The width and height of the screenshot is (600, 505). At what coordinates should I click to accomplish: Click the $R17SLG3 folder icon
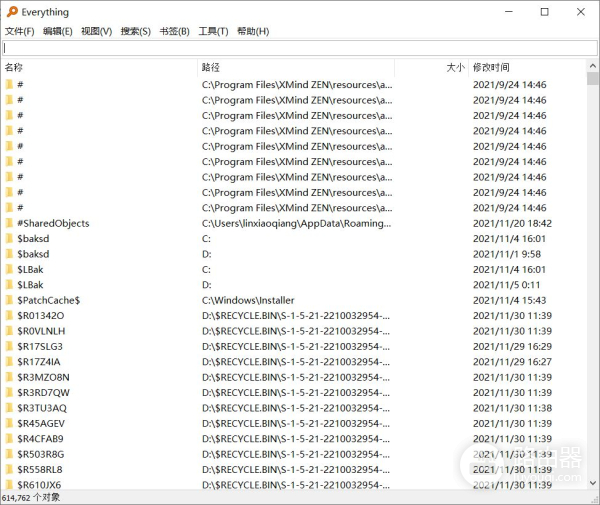(10, 346)
